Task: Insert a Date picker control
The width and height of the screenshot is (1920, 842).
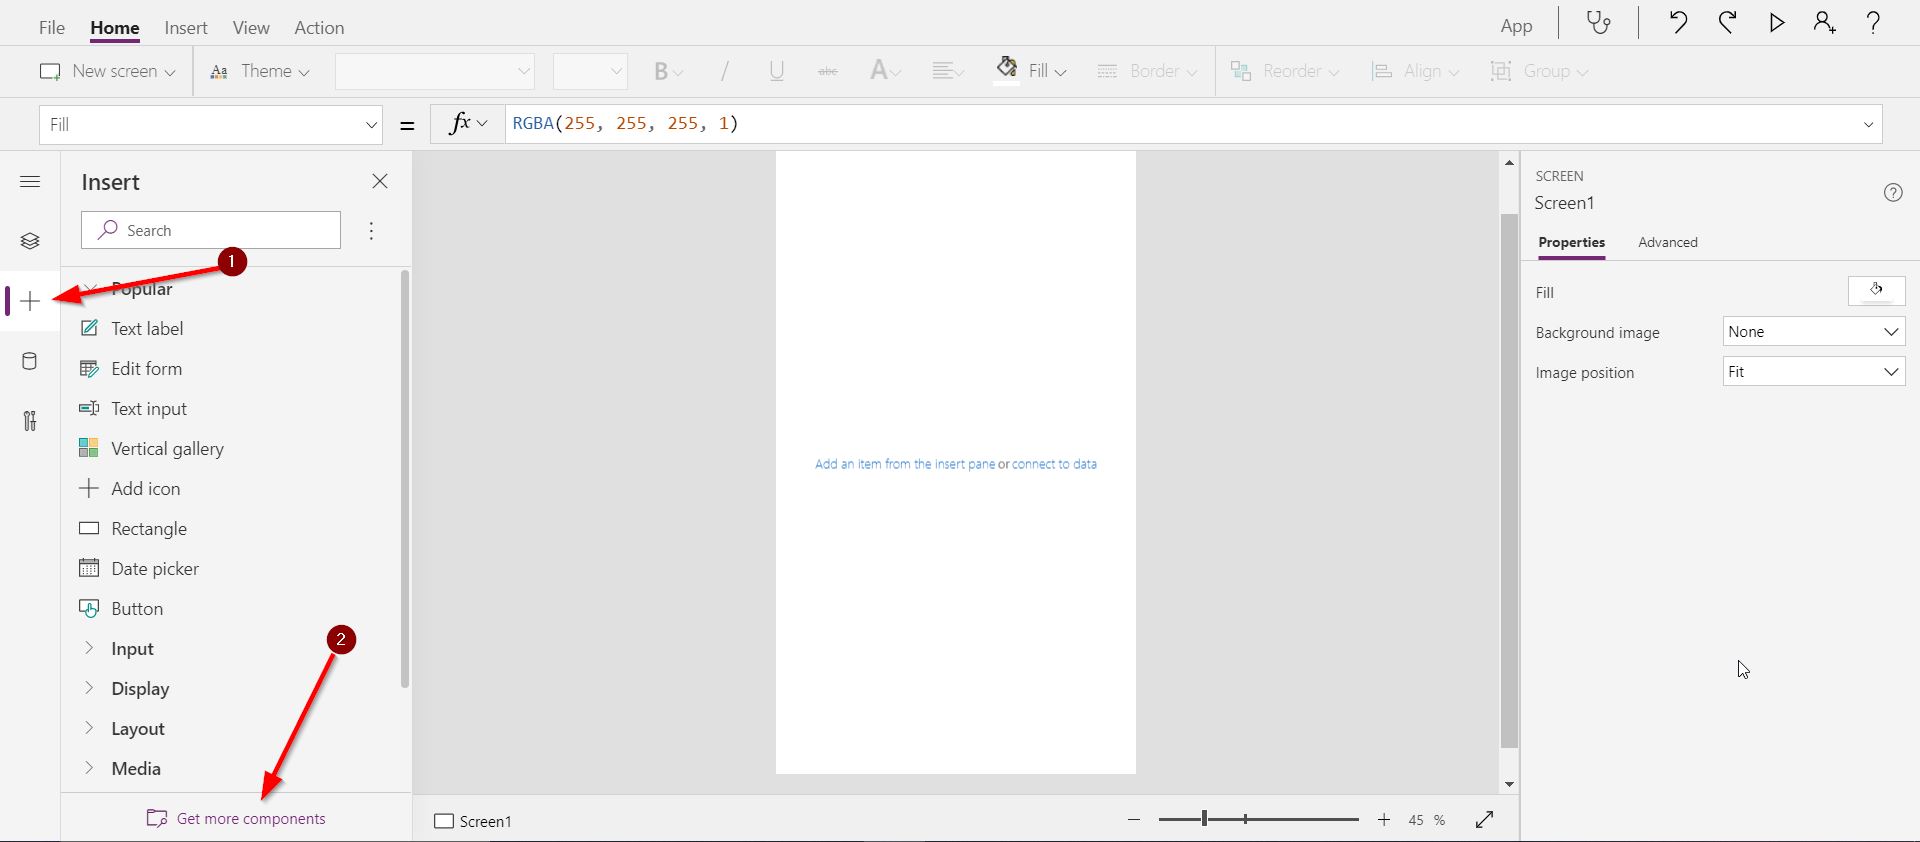Action: (x=139, y=569)
